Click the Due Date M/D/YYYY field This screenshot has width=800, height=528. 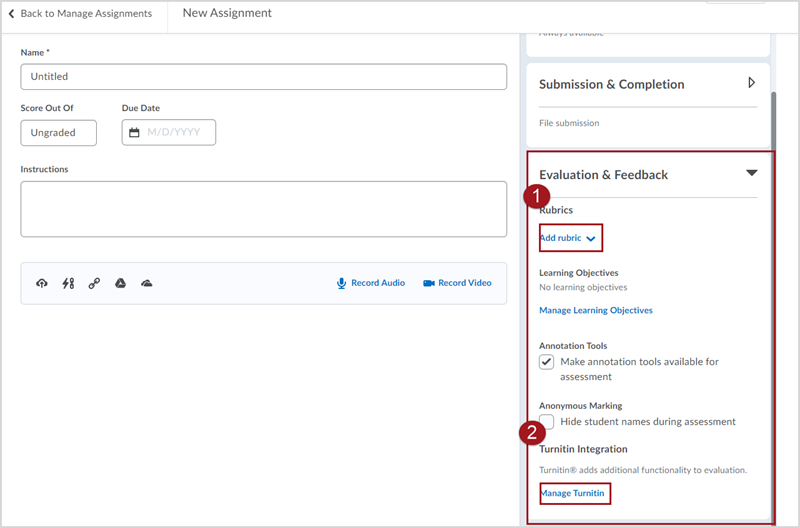(x=169, y=133)
